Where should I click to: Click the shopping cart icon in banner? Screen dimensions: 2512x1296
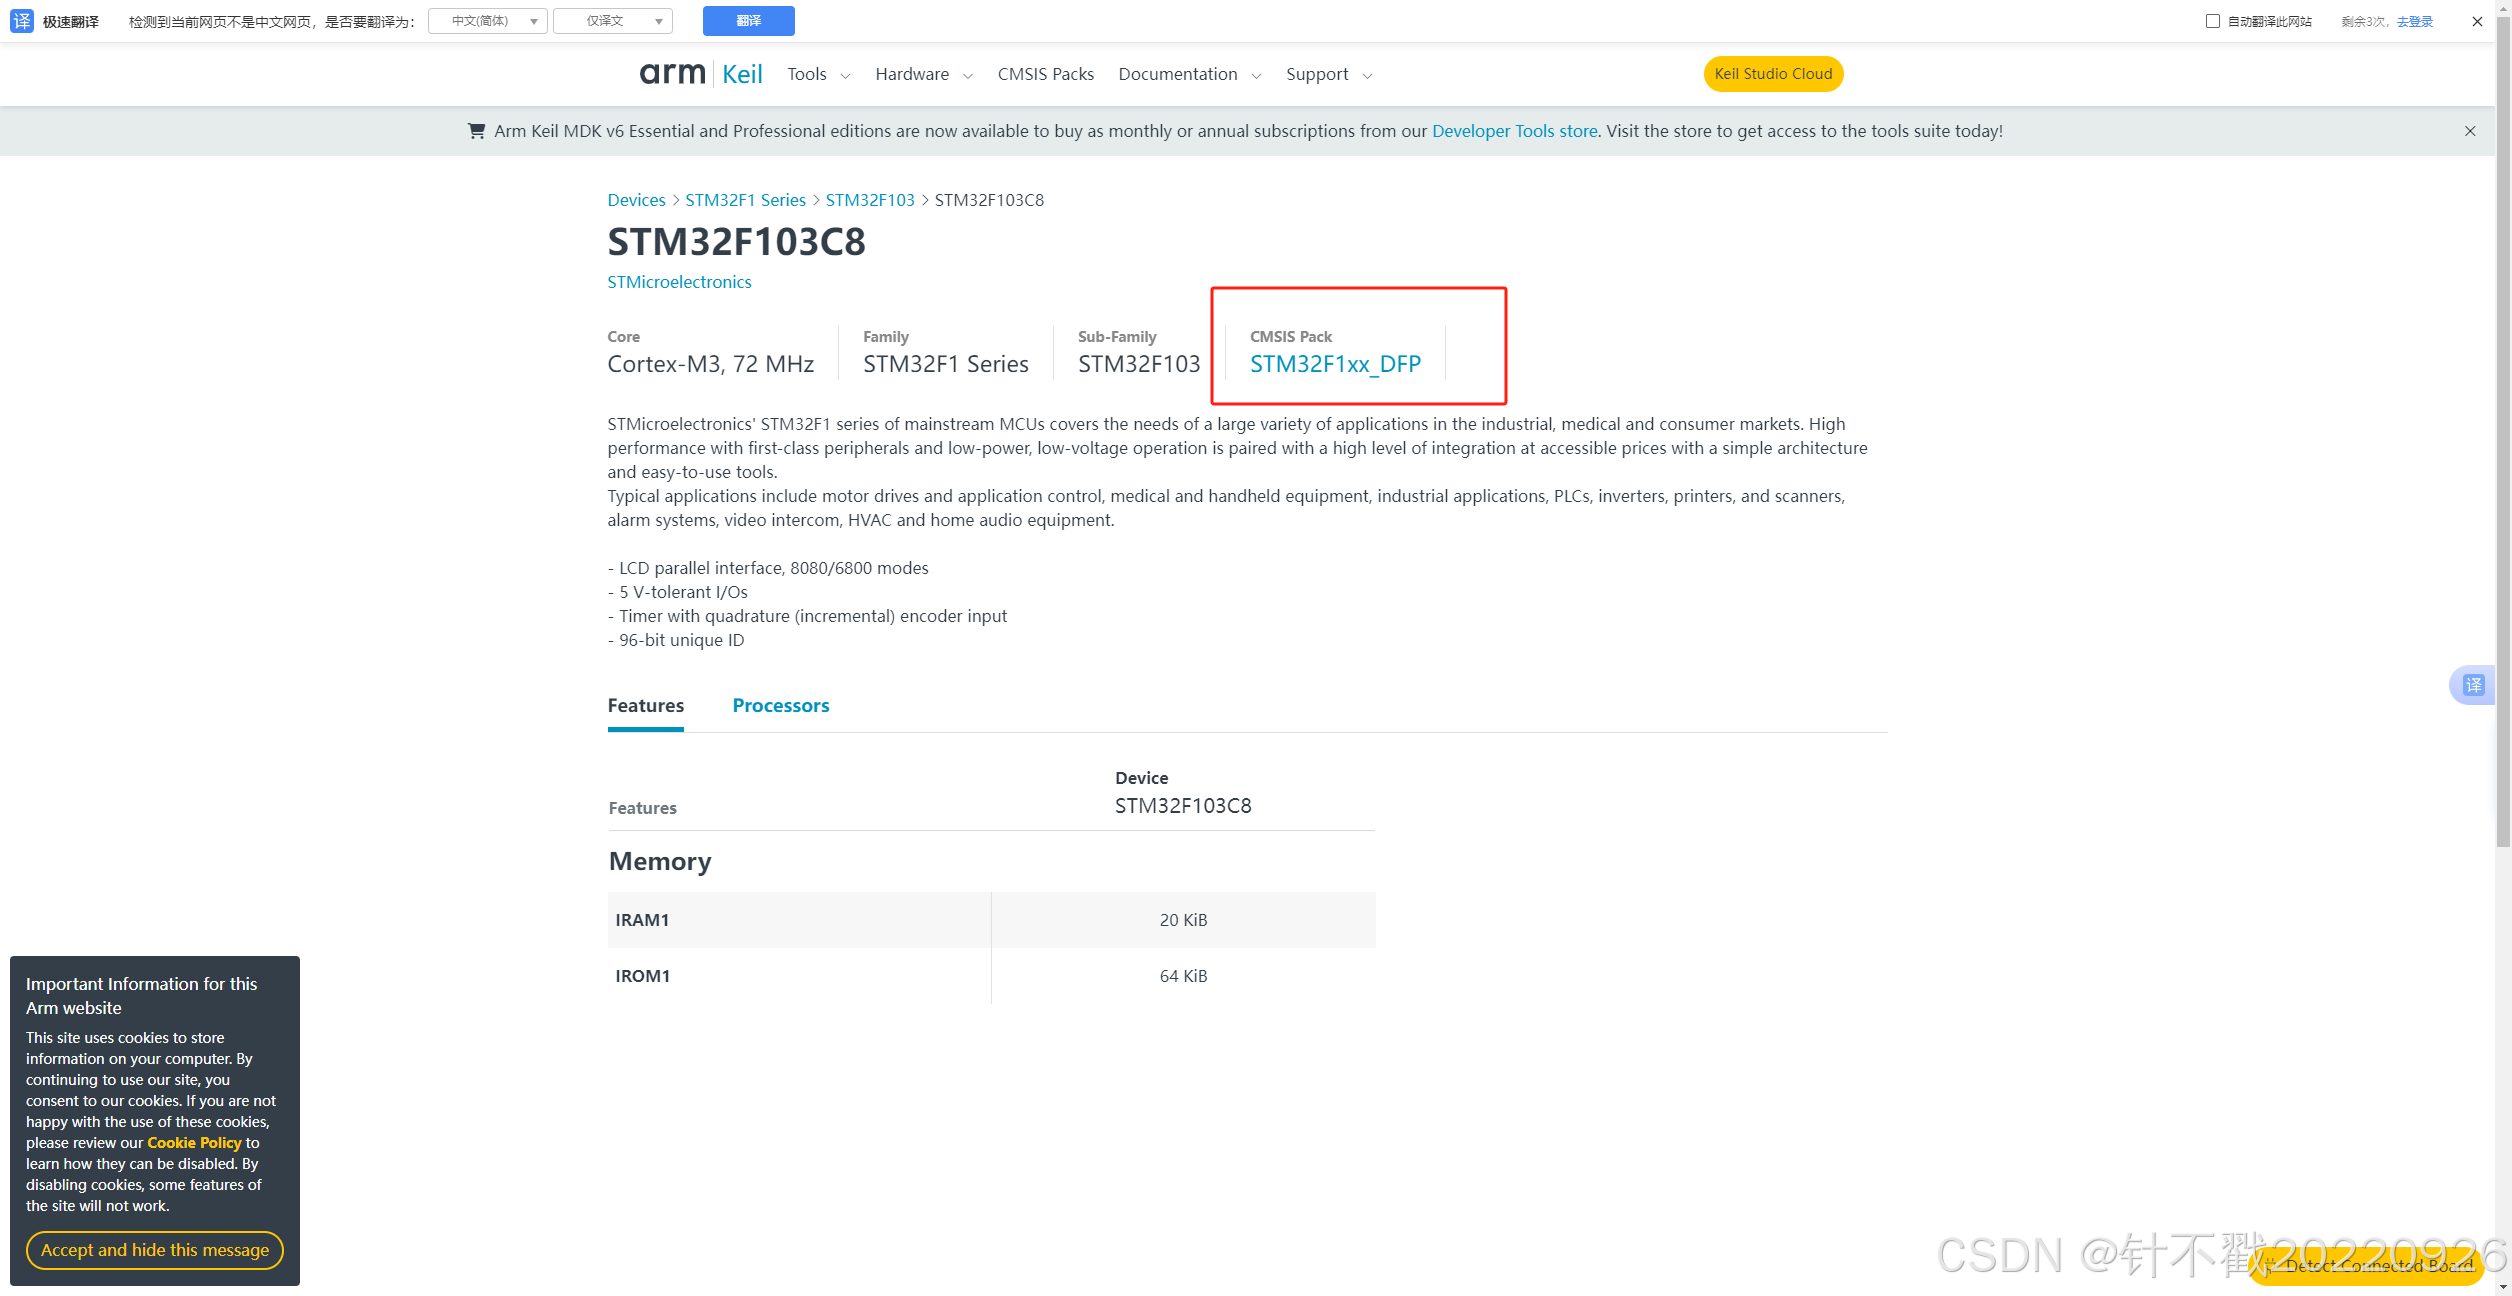click(x=477, y=131)
